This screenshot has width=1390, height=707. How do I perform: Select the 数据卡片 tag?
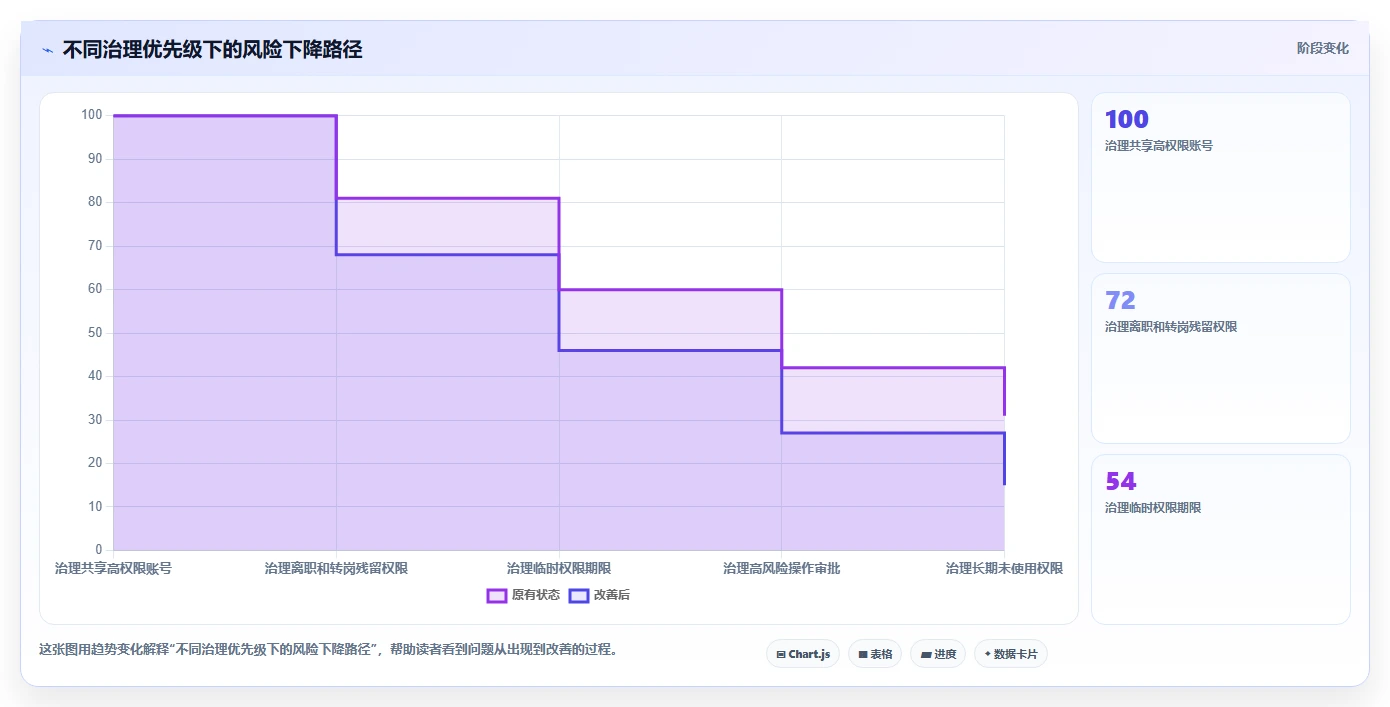pos(1011,654)
